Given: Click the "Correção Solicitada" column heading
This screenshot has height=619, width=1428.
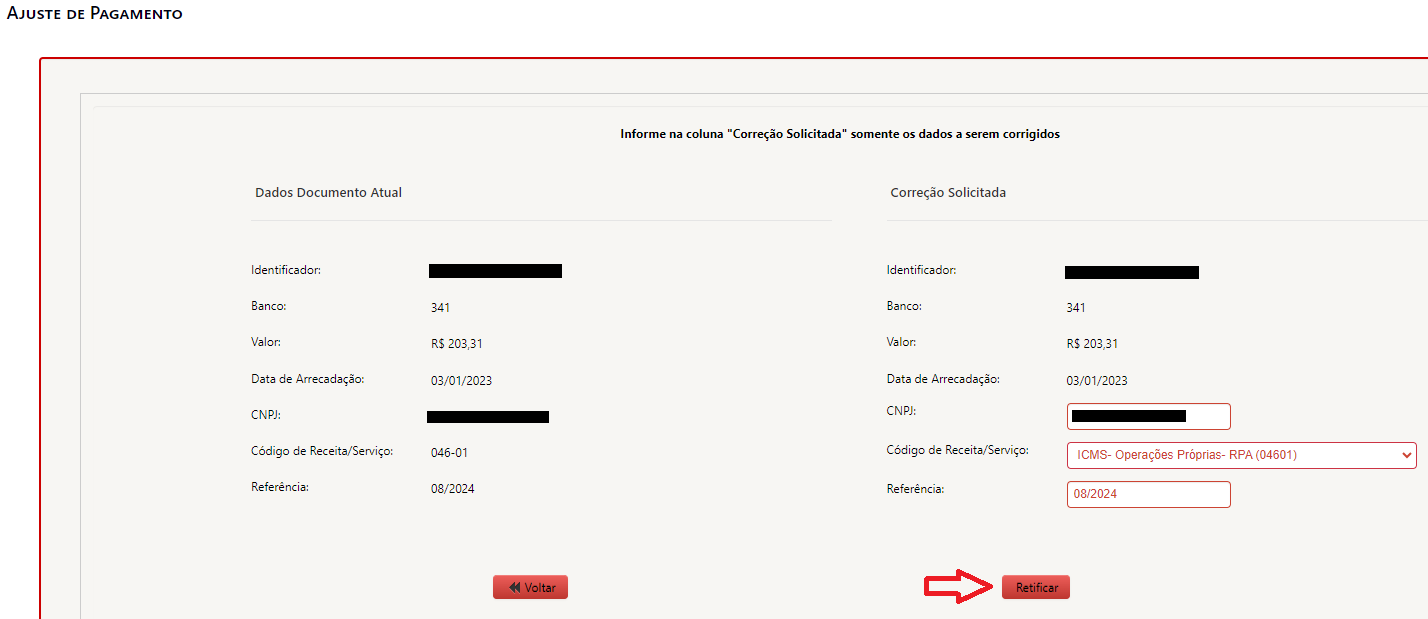Looking at the screenshot, I should [x=948, y=192].
